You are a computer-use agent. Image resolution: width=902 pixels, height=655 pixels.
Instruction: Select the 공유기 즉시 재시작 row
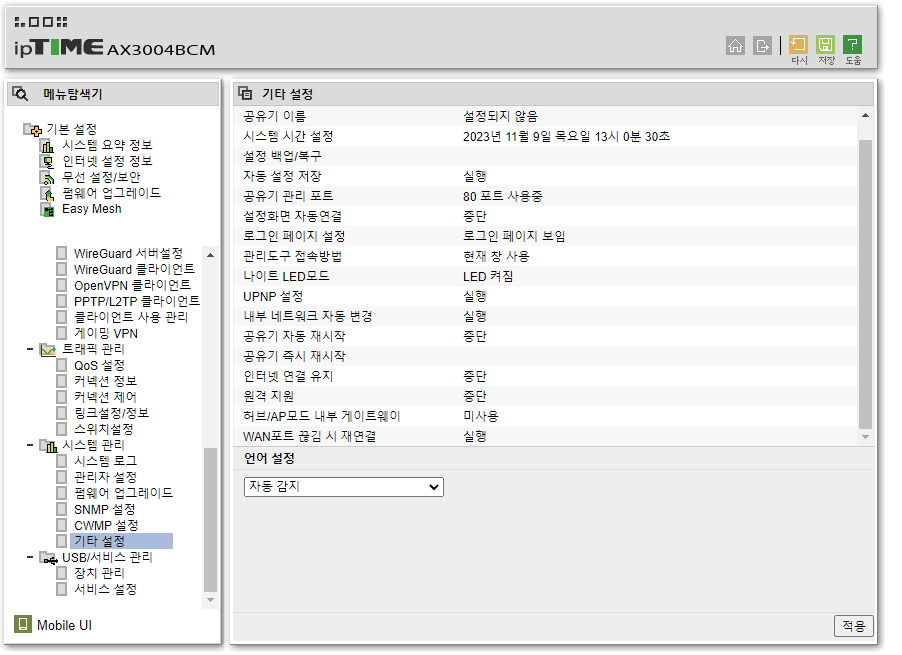click(545, 356)
